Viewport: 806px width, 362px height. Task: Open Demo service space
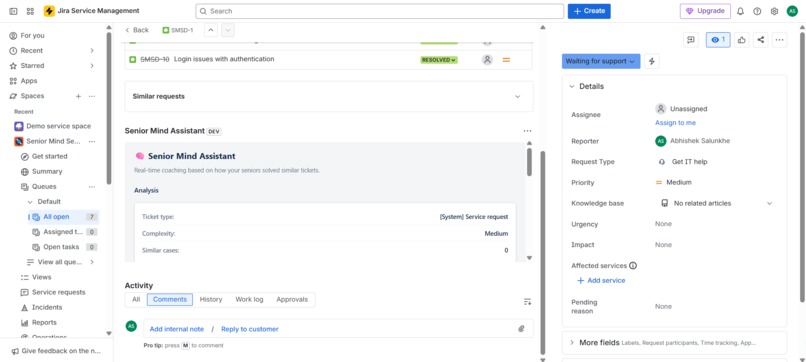pos(52,126)
